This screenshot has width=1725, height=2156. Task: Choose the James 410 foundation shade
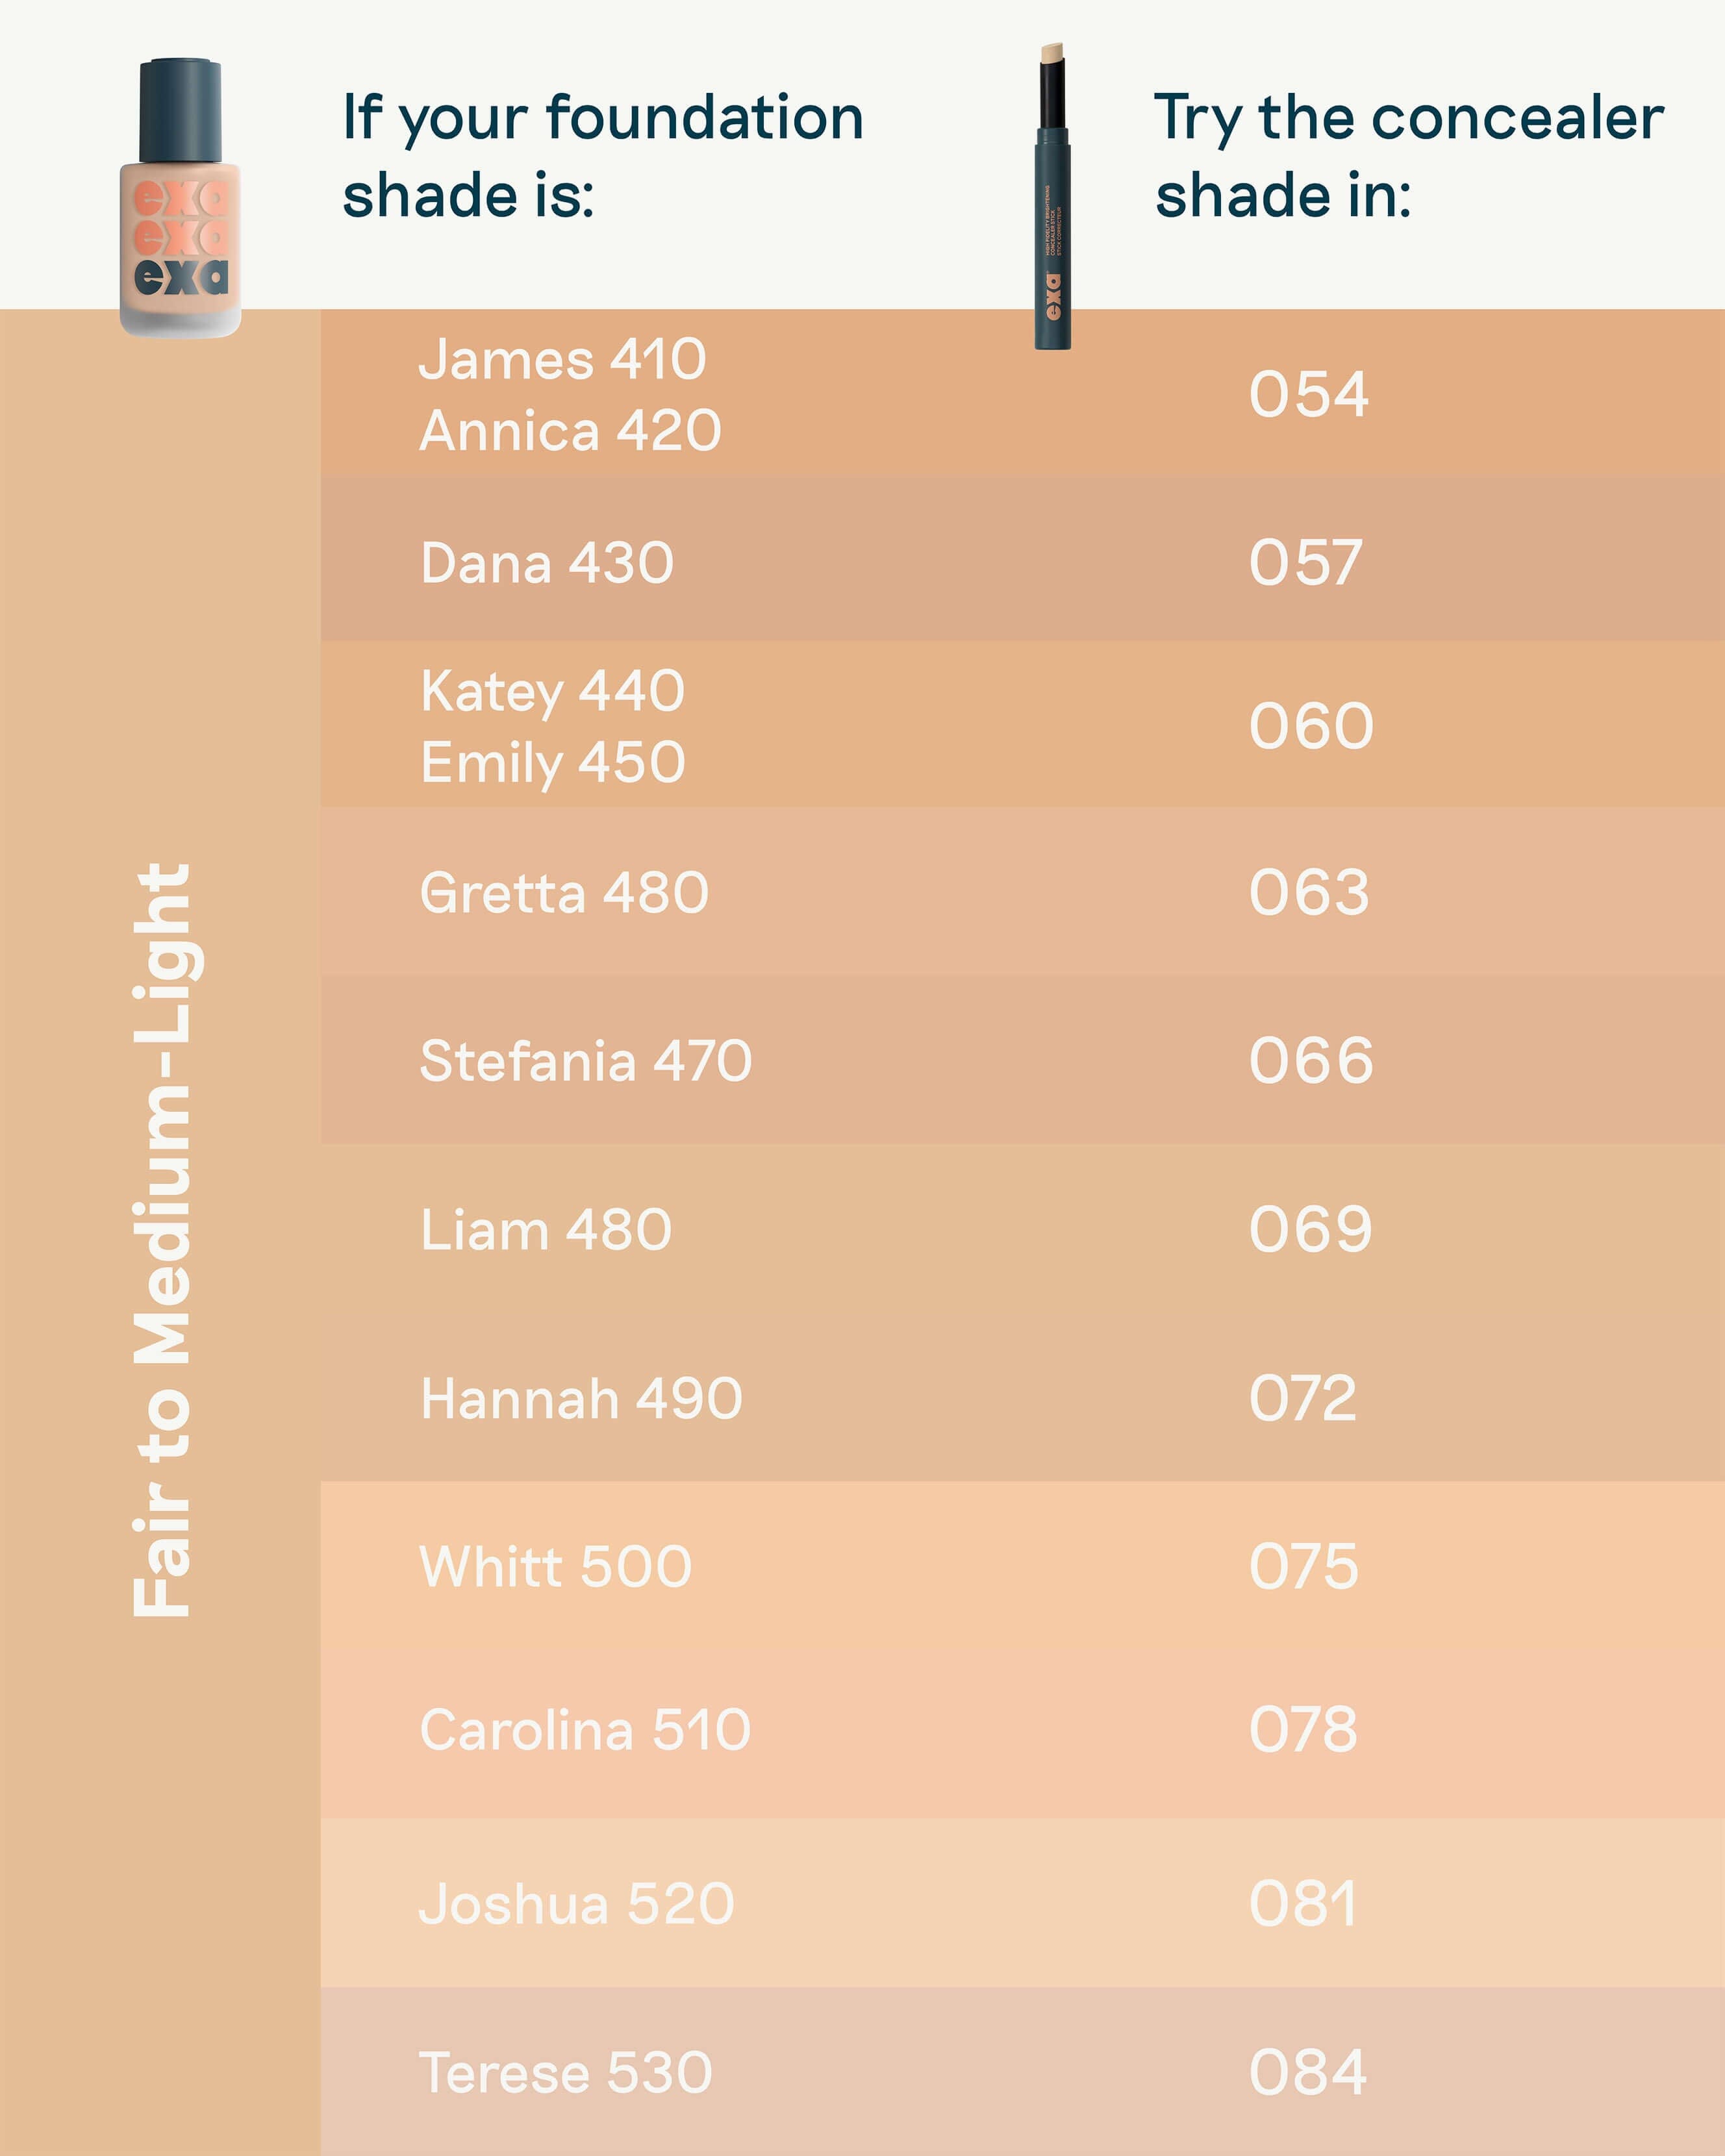pos(562,360)
